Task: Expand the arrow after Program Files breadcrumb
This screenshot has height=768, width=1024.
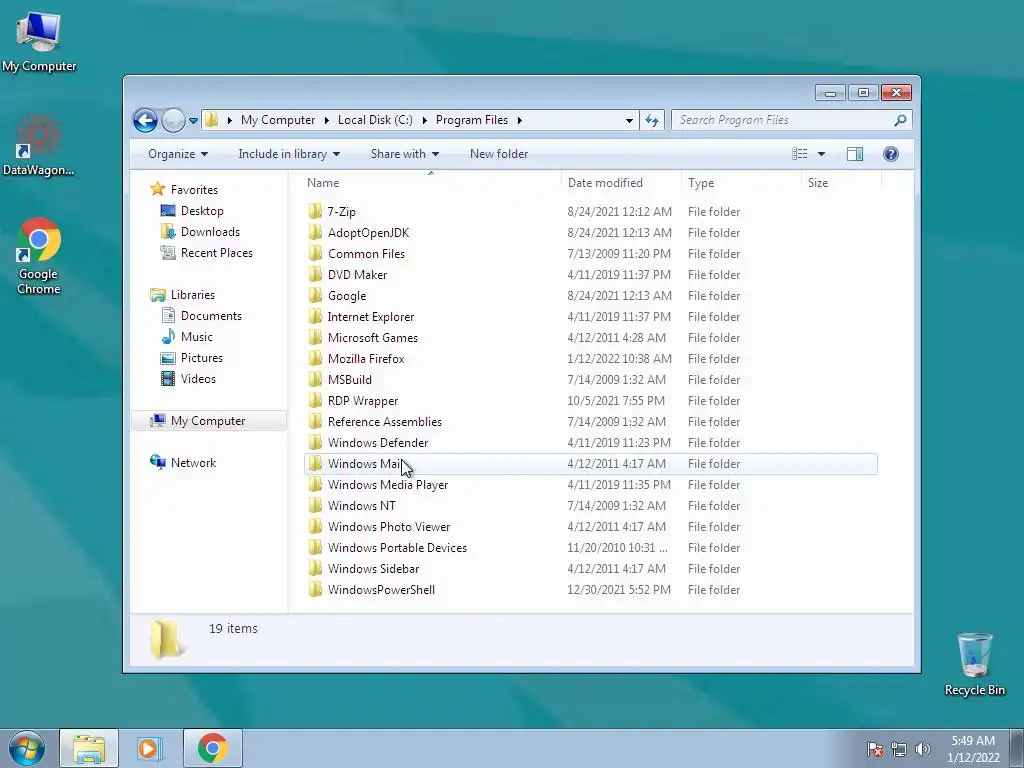Action: pyautogui.click(x=520, y=120)
